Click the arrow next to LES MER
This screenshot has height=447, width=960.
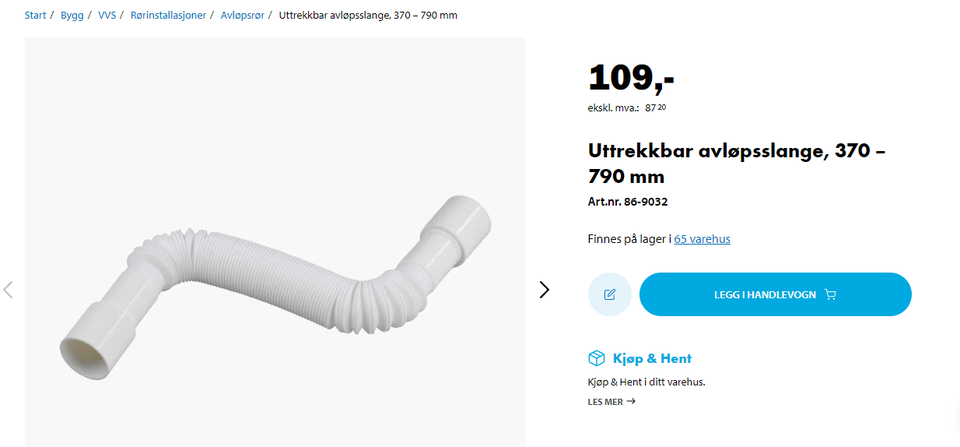click(x=631, y=402)
